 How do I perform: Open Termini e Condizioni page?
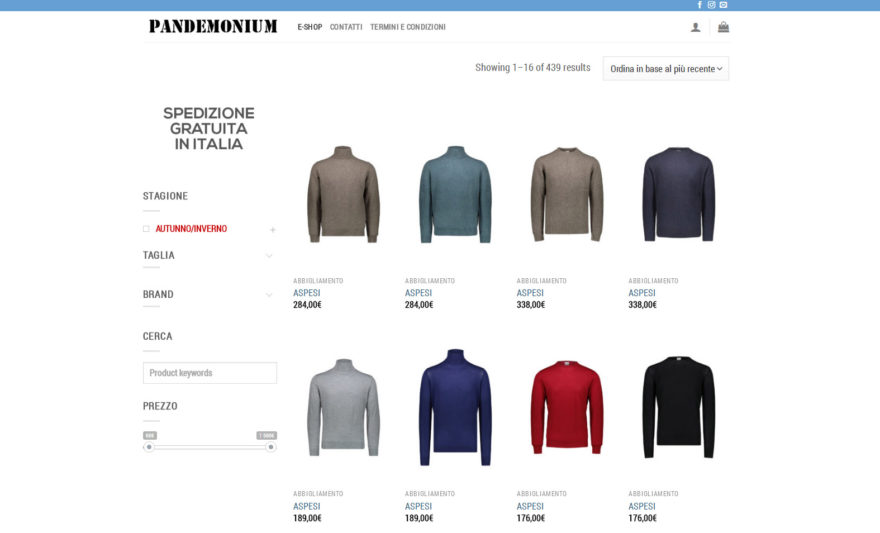click(x=407, y=27)
